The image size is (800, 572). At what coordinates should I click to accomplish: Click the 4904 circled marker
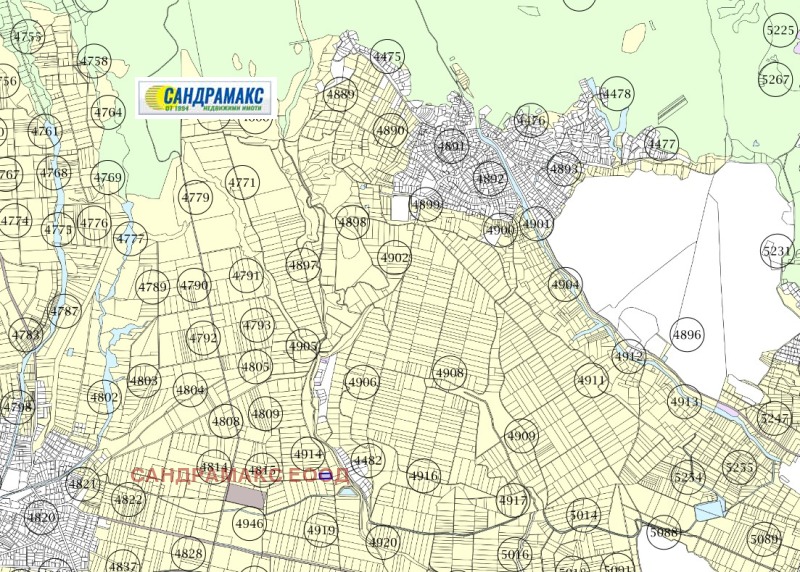point(565,285)
